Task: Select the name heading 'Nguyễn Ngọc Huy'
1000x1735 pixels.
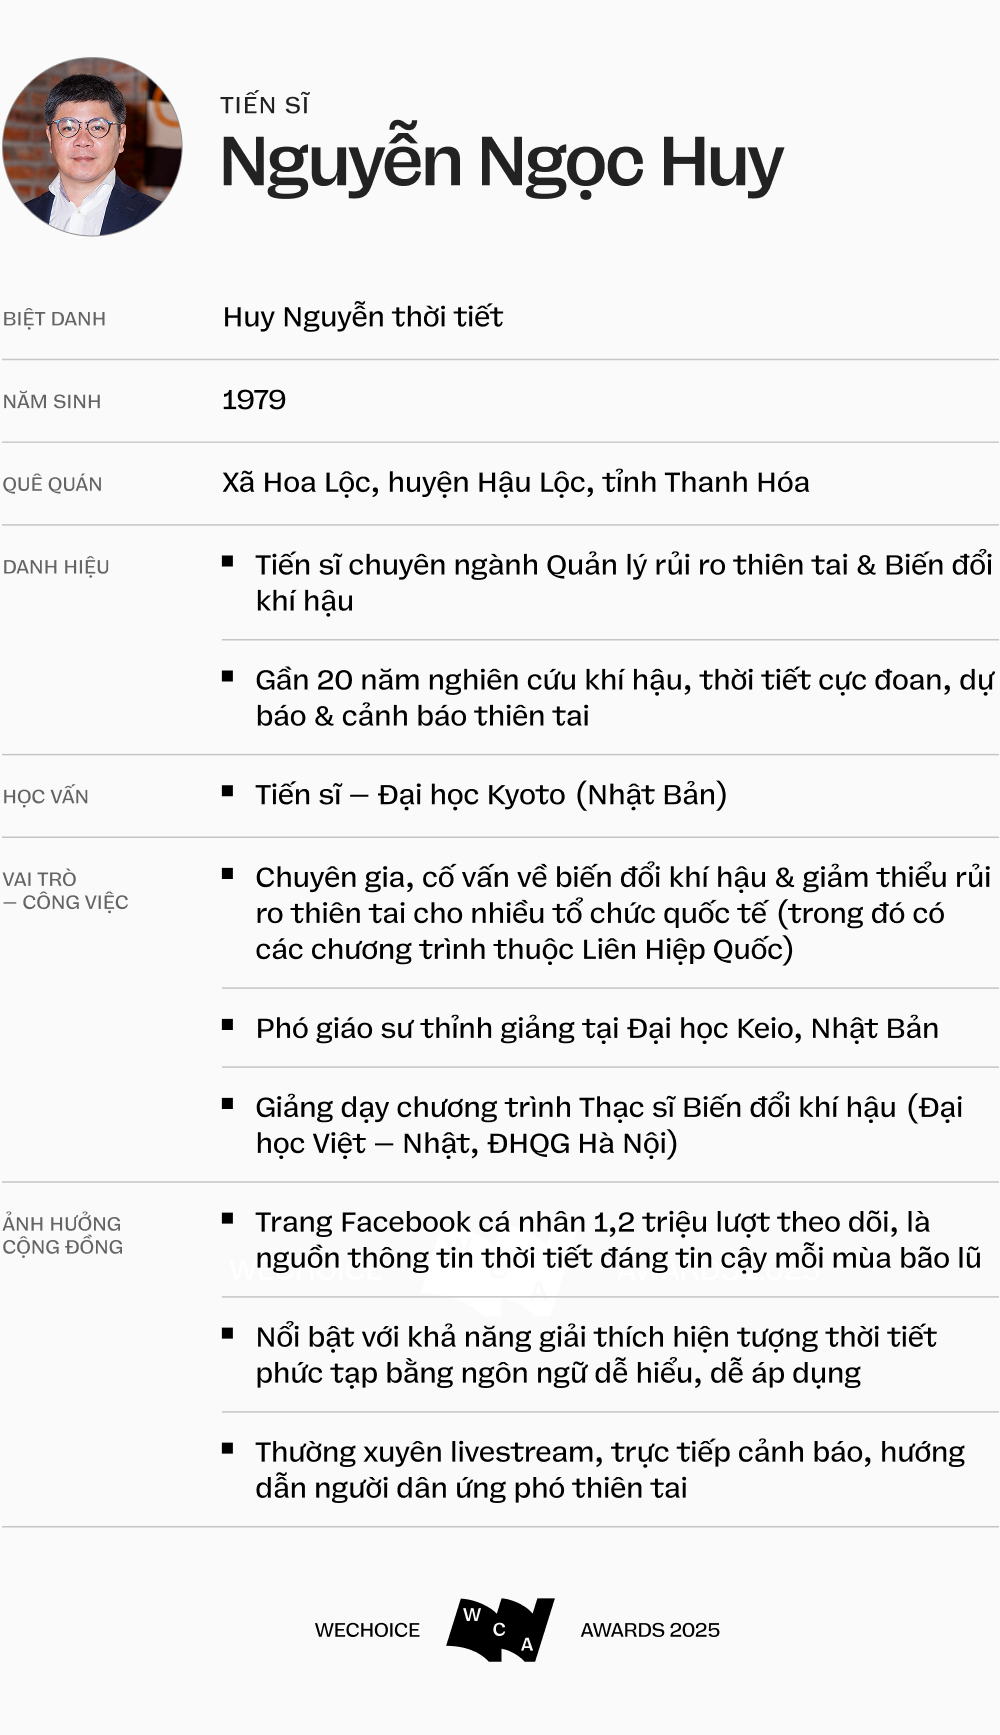Action: (501, 163)
